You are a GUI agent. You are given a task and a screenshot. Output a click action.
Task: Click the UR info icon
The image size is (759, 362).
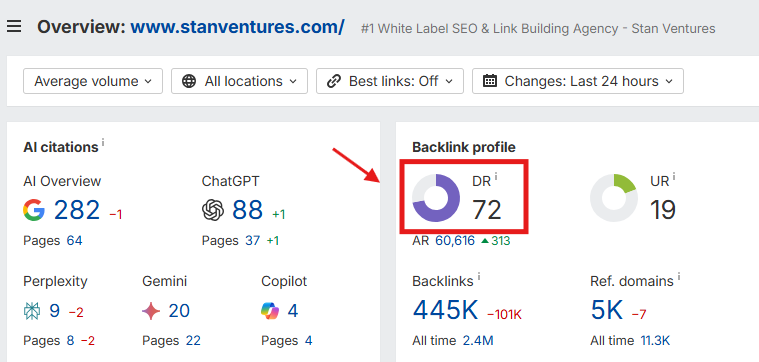(674, 178)
